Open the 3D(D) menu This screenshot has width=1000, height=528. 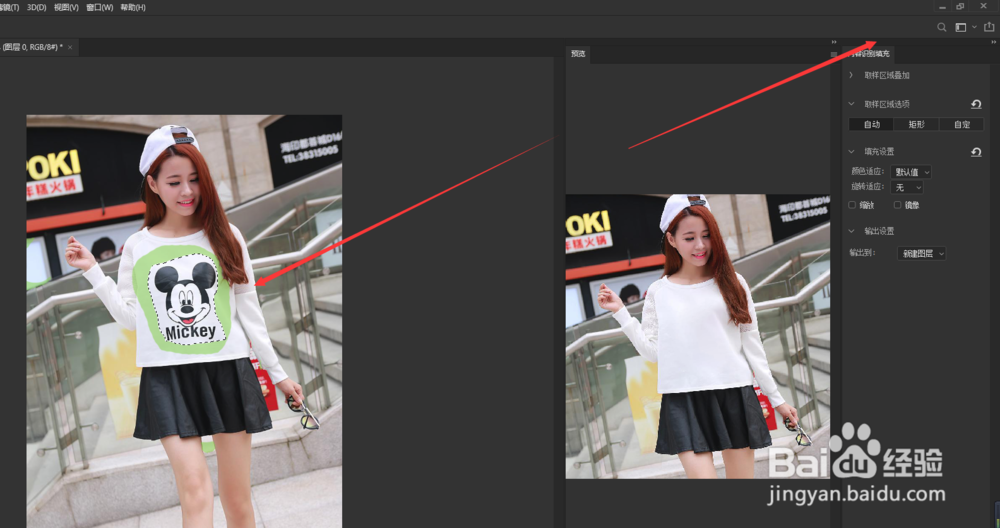36,8
